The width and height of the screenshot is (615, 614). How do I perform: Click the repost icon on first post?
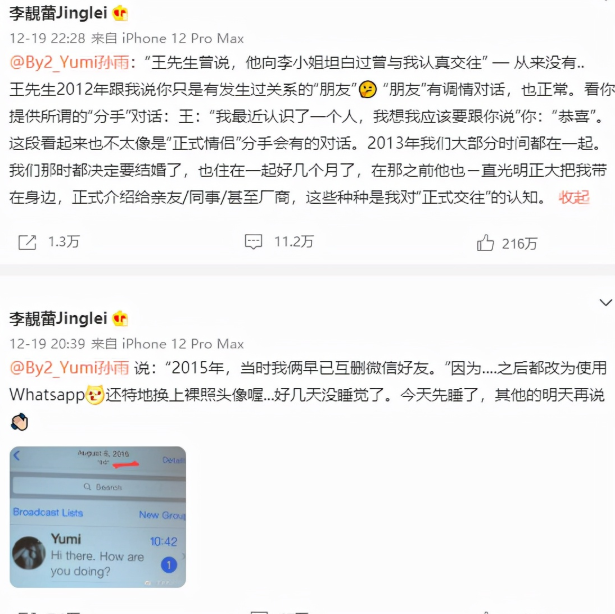[27, 242]
